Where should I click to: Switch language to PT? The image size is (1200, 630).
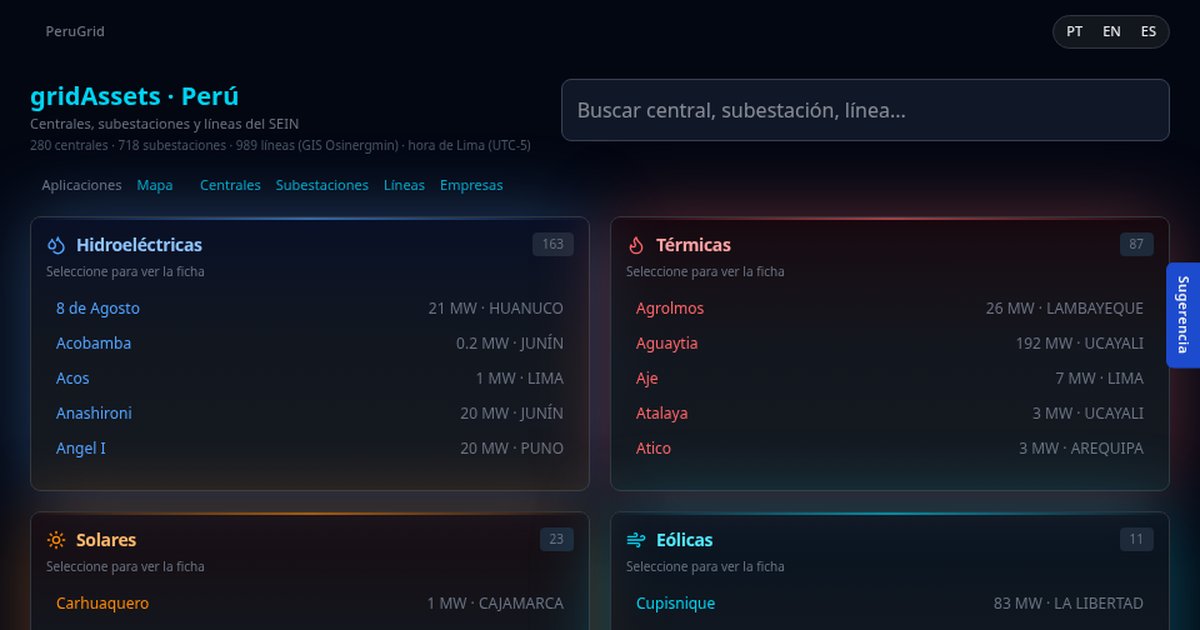(x=1074, y=32)
